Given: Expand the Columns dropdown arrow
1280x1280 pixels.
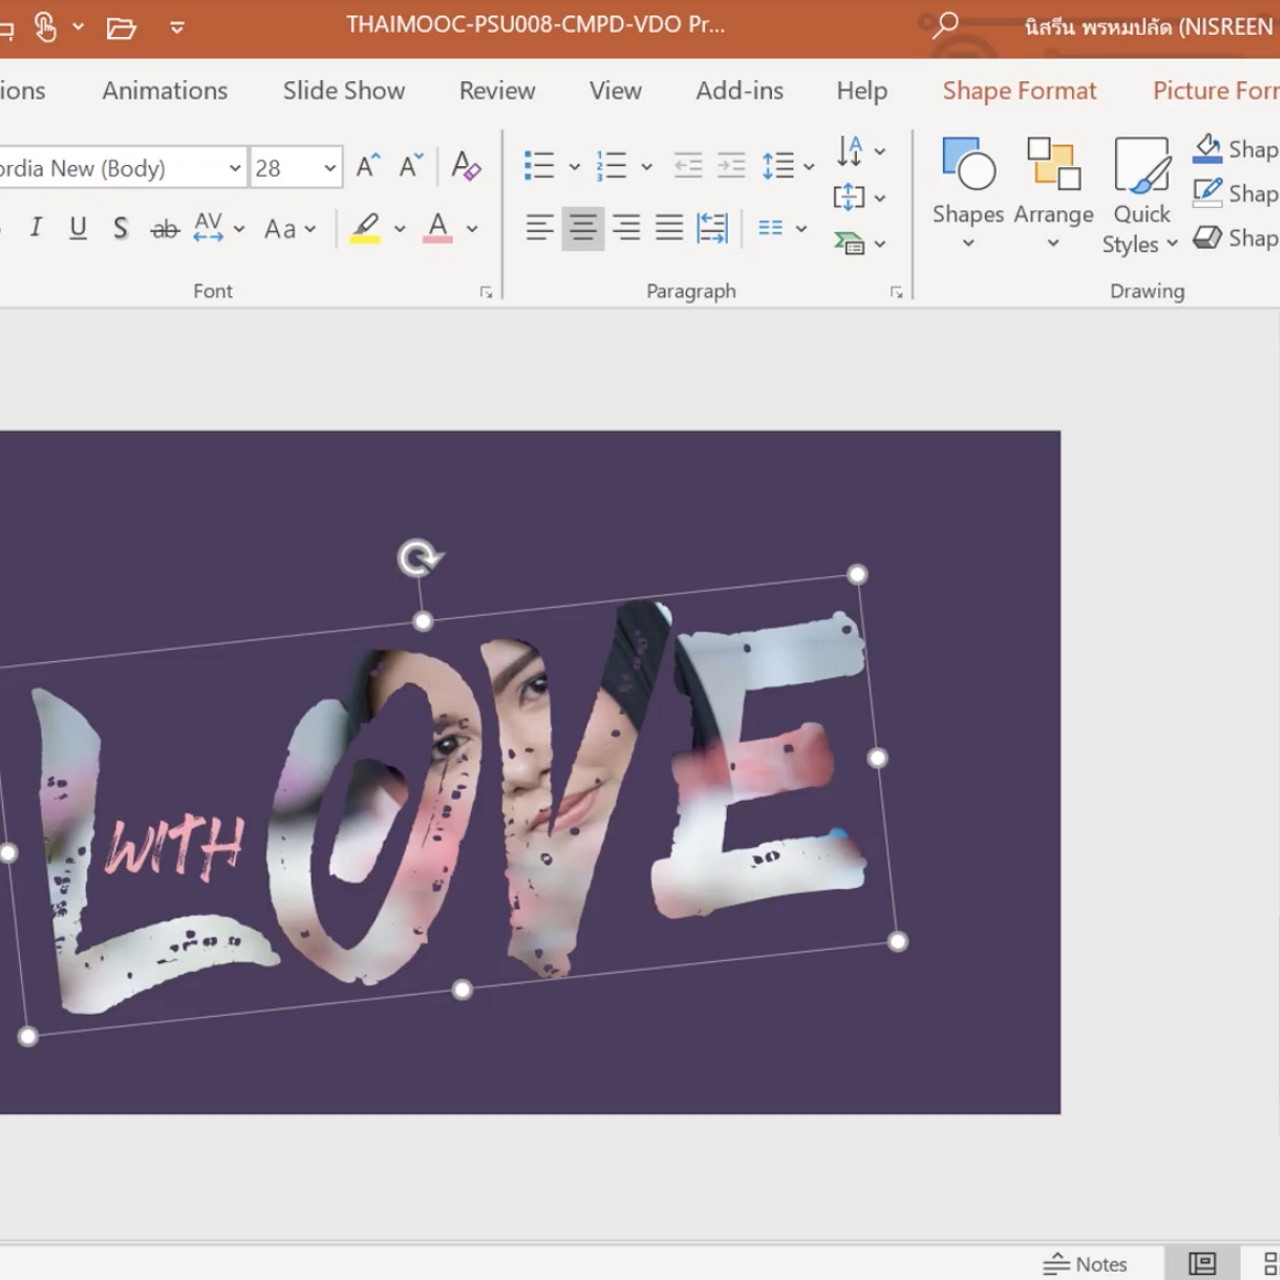Looking at the screenshot, I should (x=801, y=229).
